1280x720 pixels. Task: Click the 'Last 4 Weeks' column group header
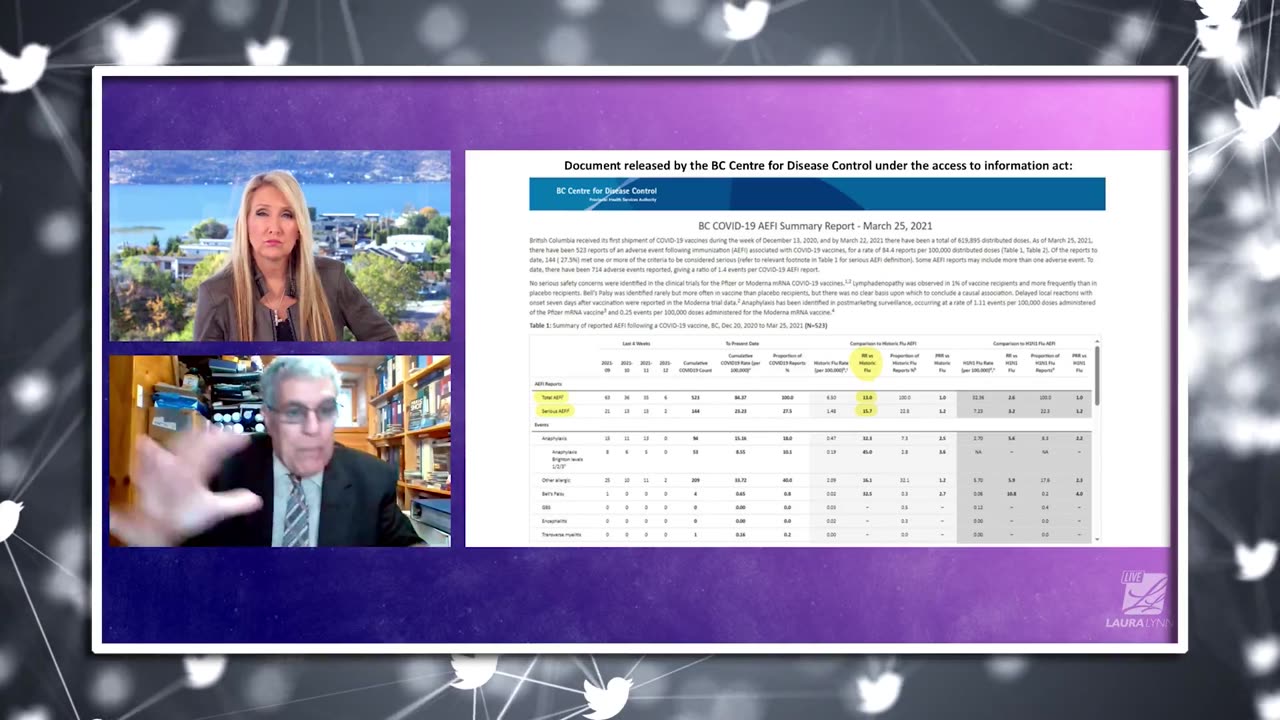[x=636, y=344]
